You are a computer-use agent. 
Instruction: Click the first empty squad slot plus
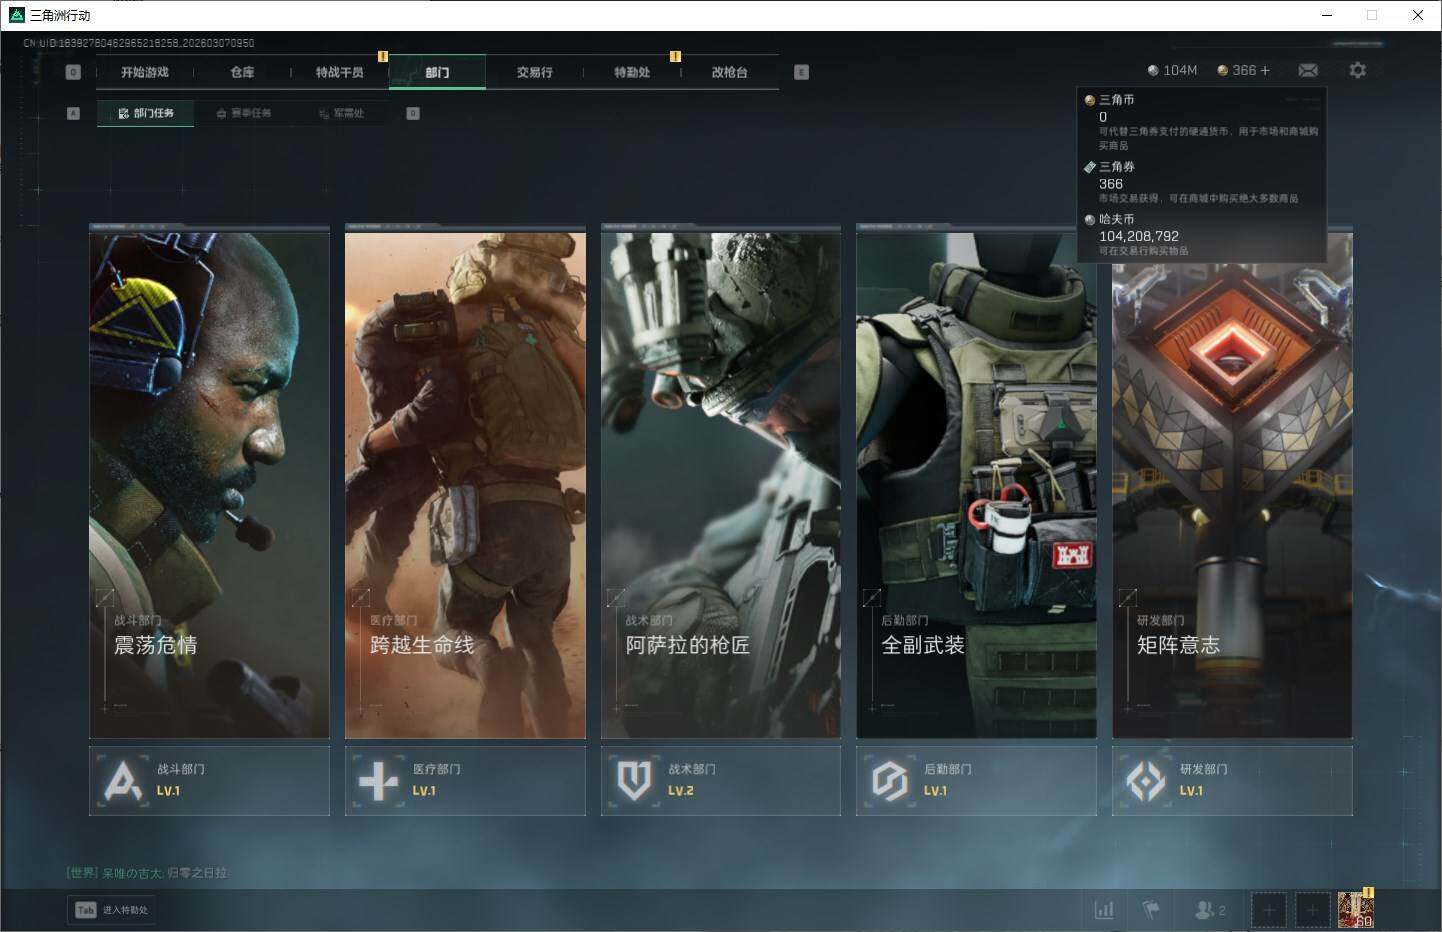[1268, 910]
